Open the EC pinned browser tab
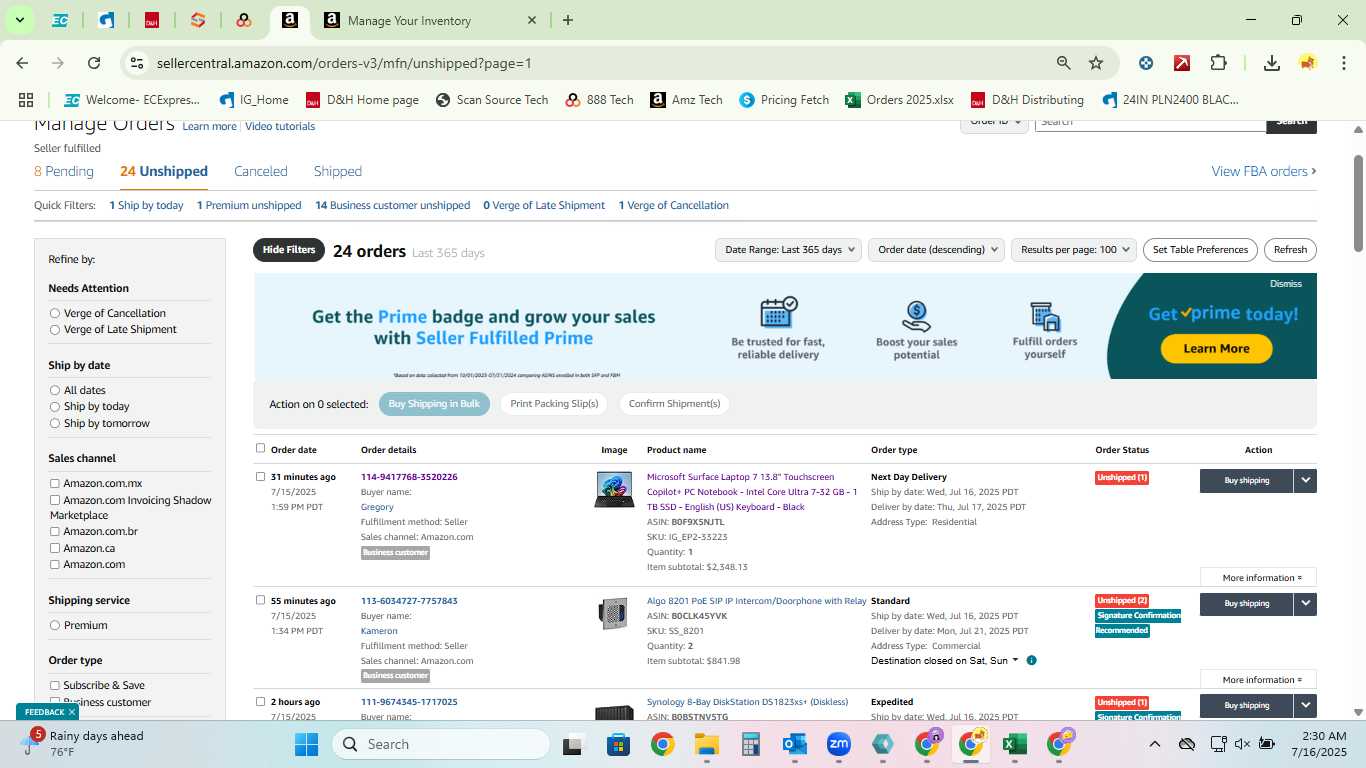Viewport: 1366px width, 768px height. click(x=60, y=20)
